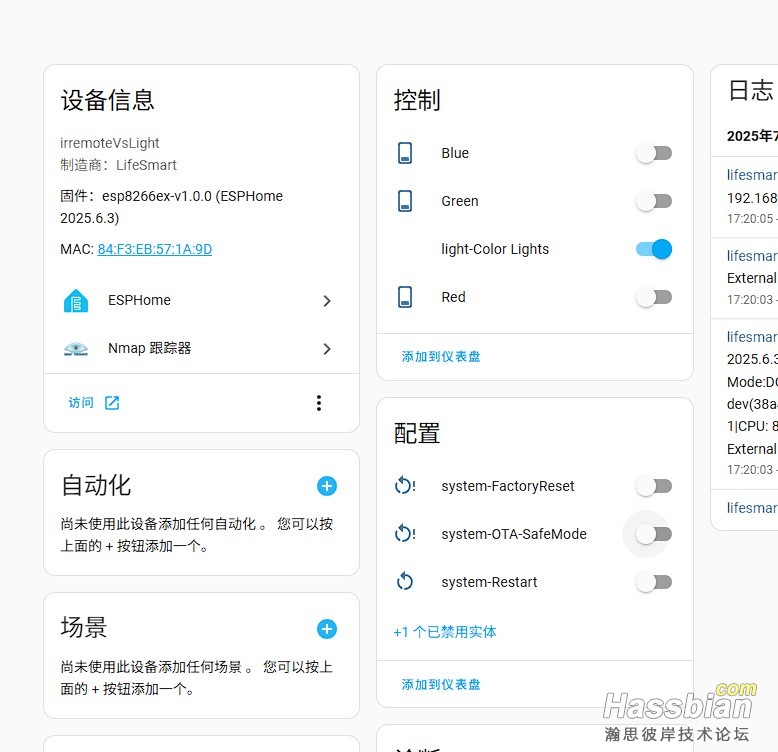
Task: Add a new automation with plus icon
Action: click(326, 486)
